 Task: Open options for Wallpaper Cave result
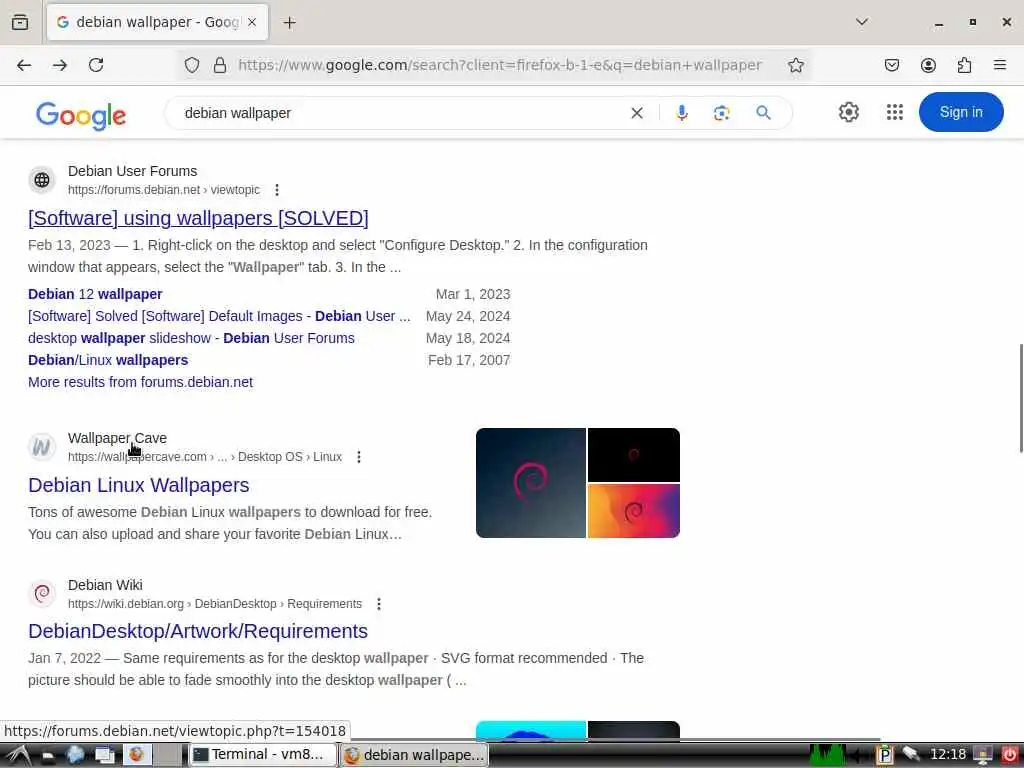click(359, 457)
